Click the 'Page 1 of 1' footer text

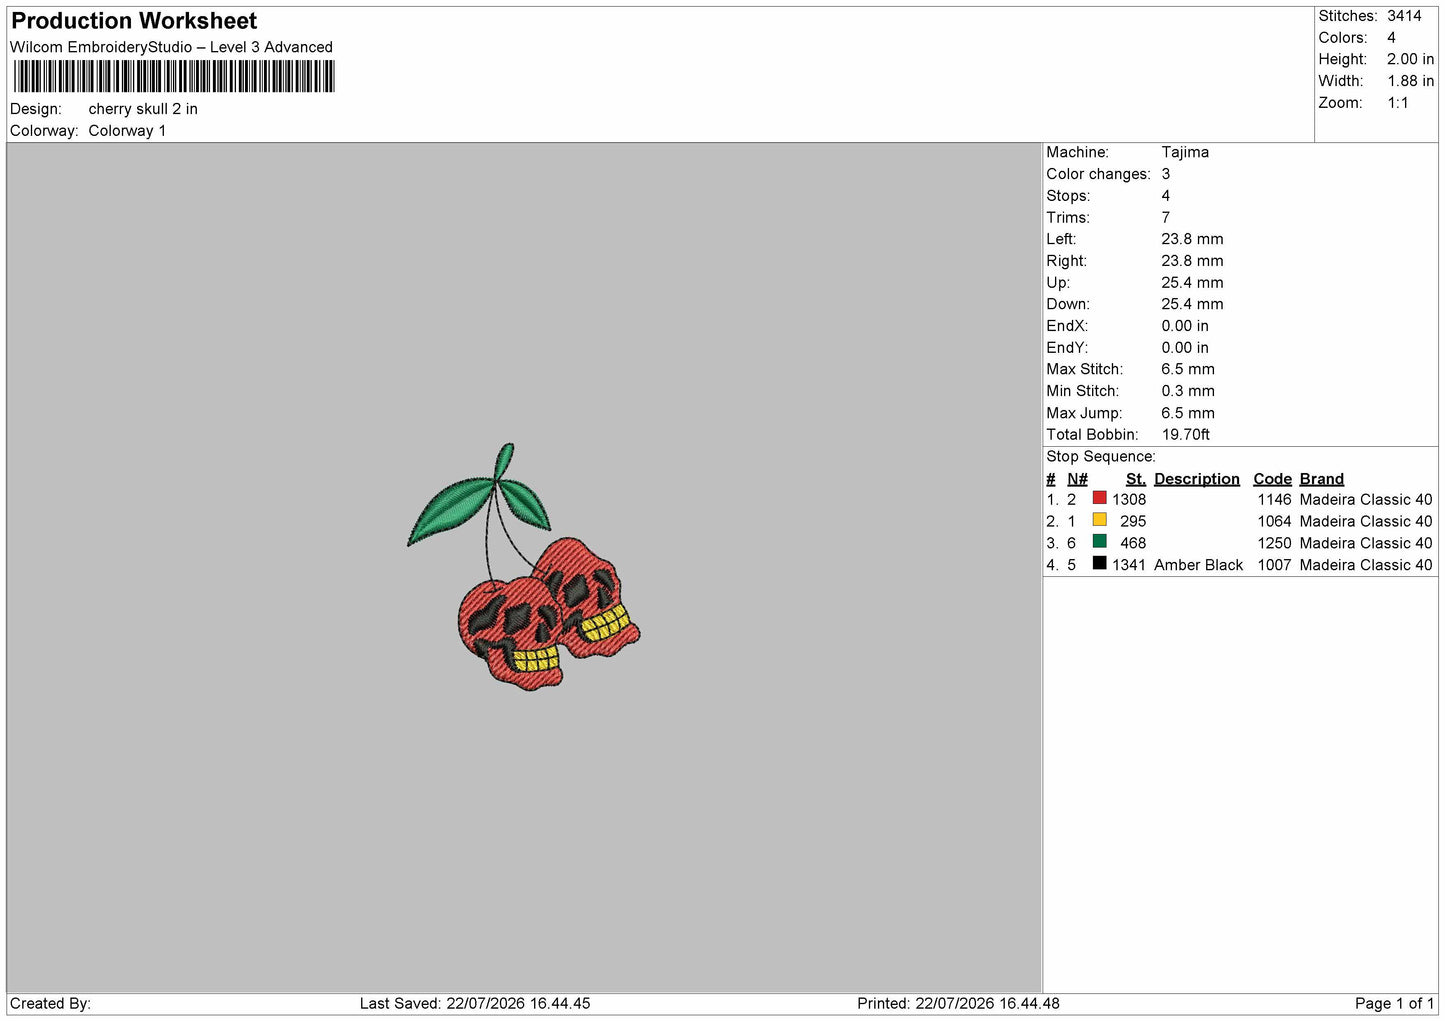(1394, 1004)
